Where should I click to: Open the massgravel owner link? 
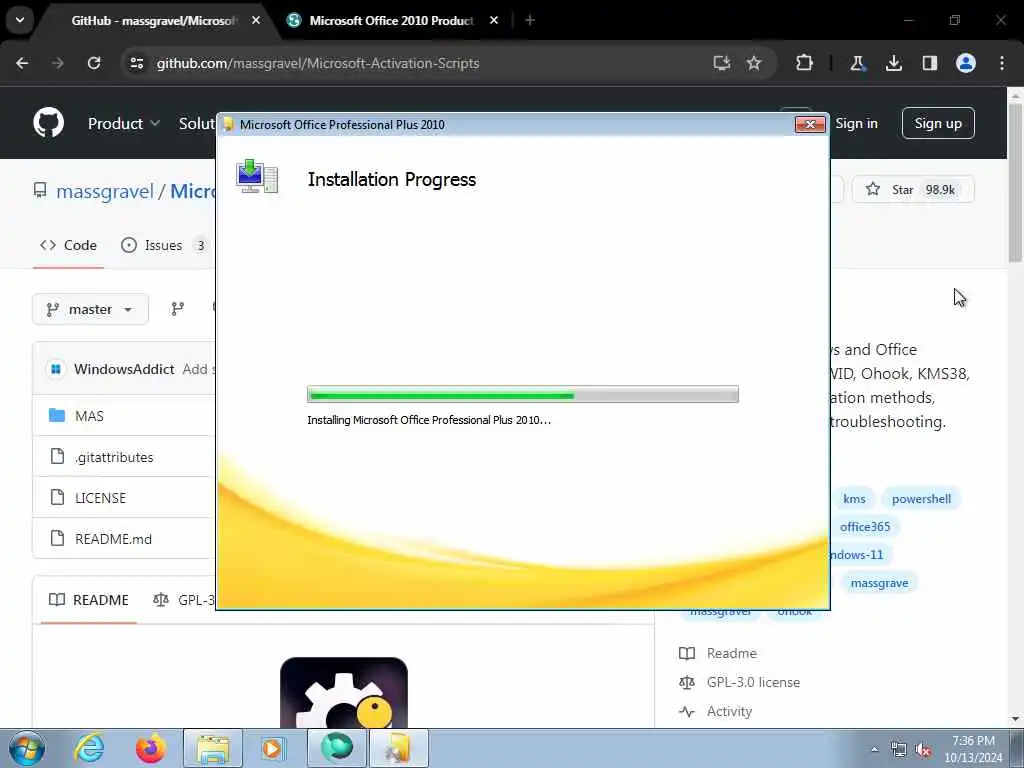click(104, 191)
